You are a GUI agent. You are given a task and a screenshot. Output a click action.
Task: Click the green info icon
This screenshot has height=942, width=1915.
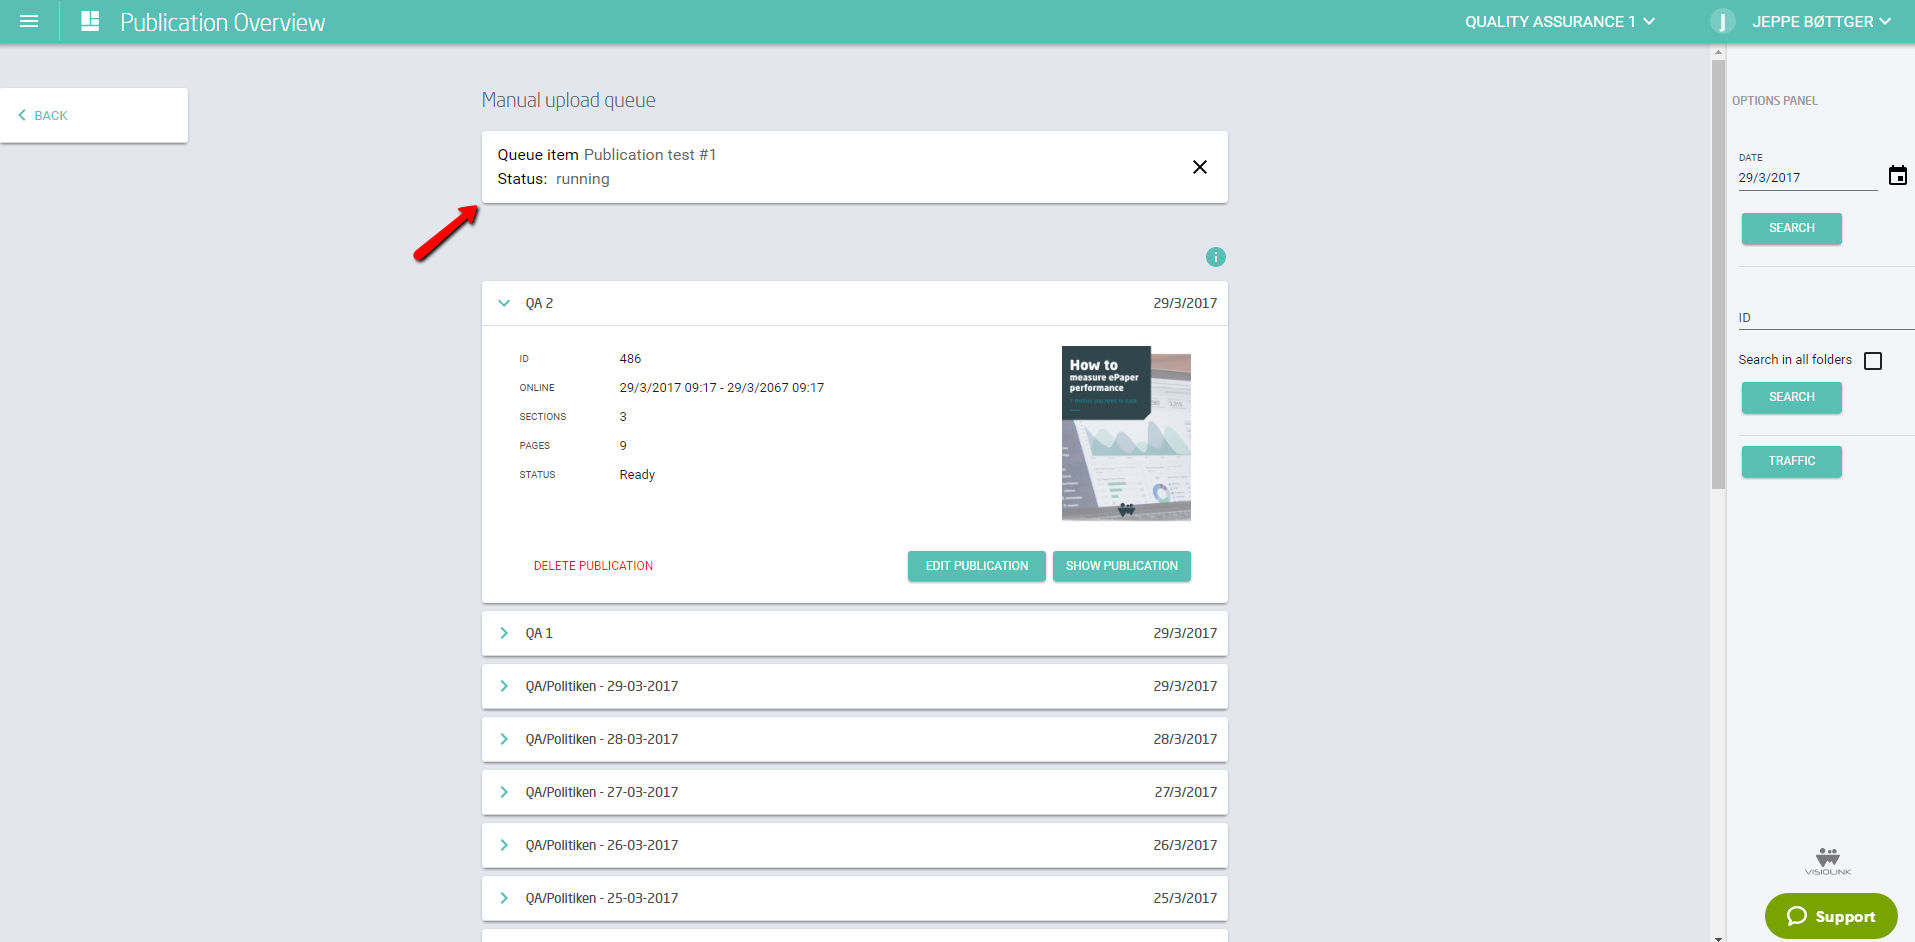point(1215,257)
